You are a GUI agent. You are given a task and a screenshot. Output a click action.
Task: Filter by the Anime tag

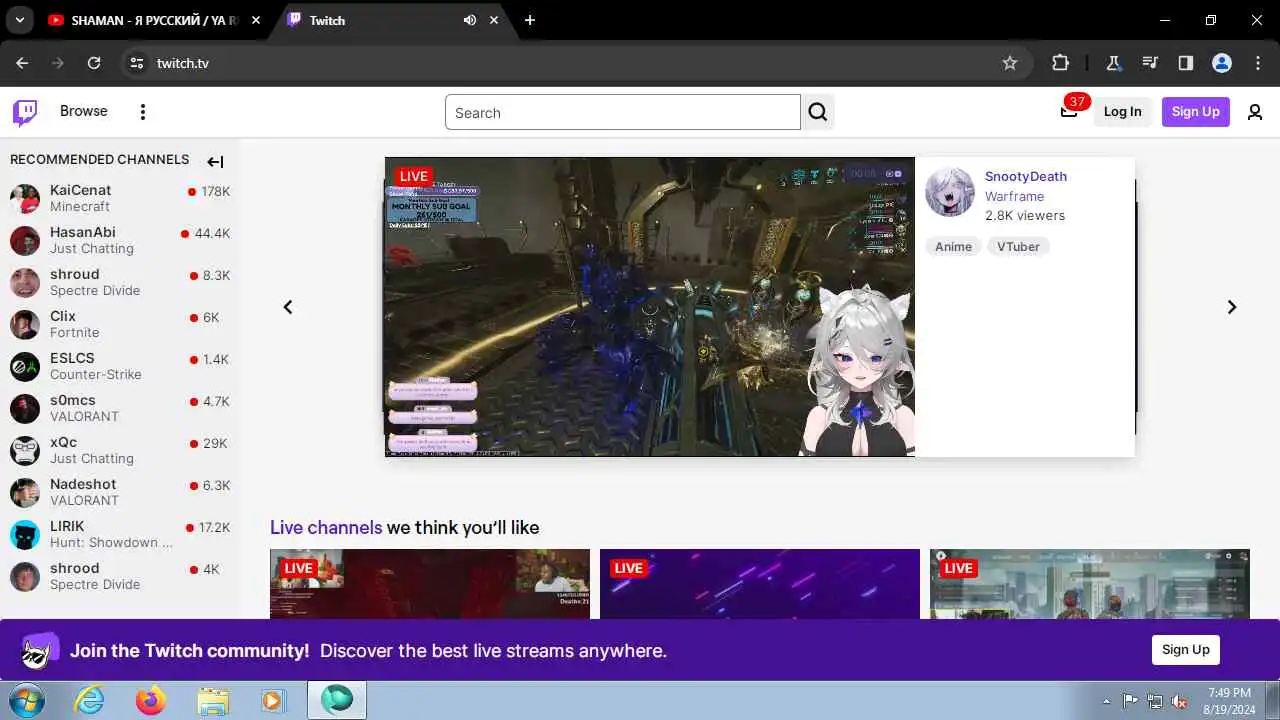click(953, 246)
